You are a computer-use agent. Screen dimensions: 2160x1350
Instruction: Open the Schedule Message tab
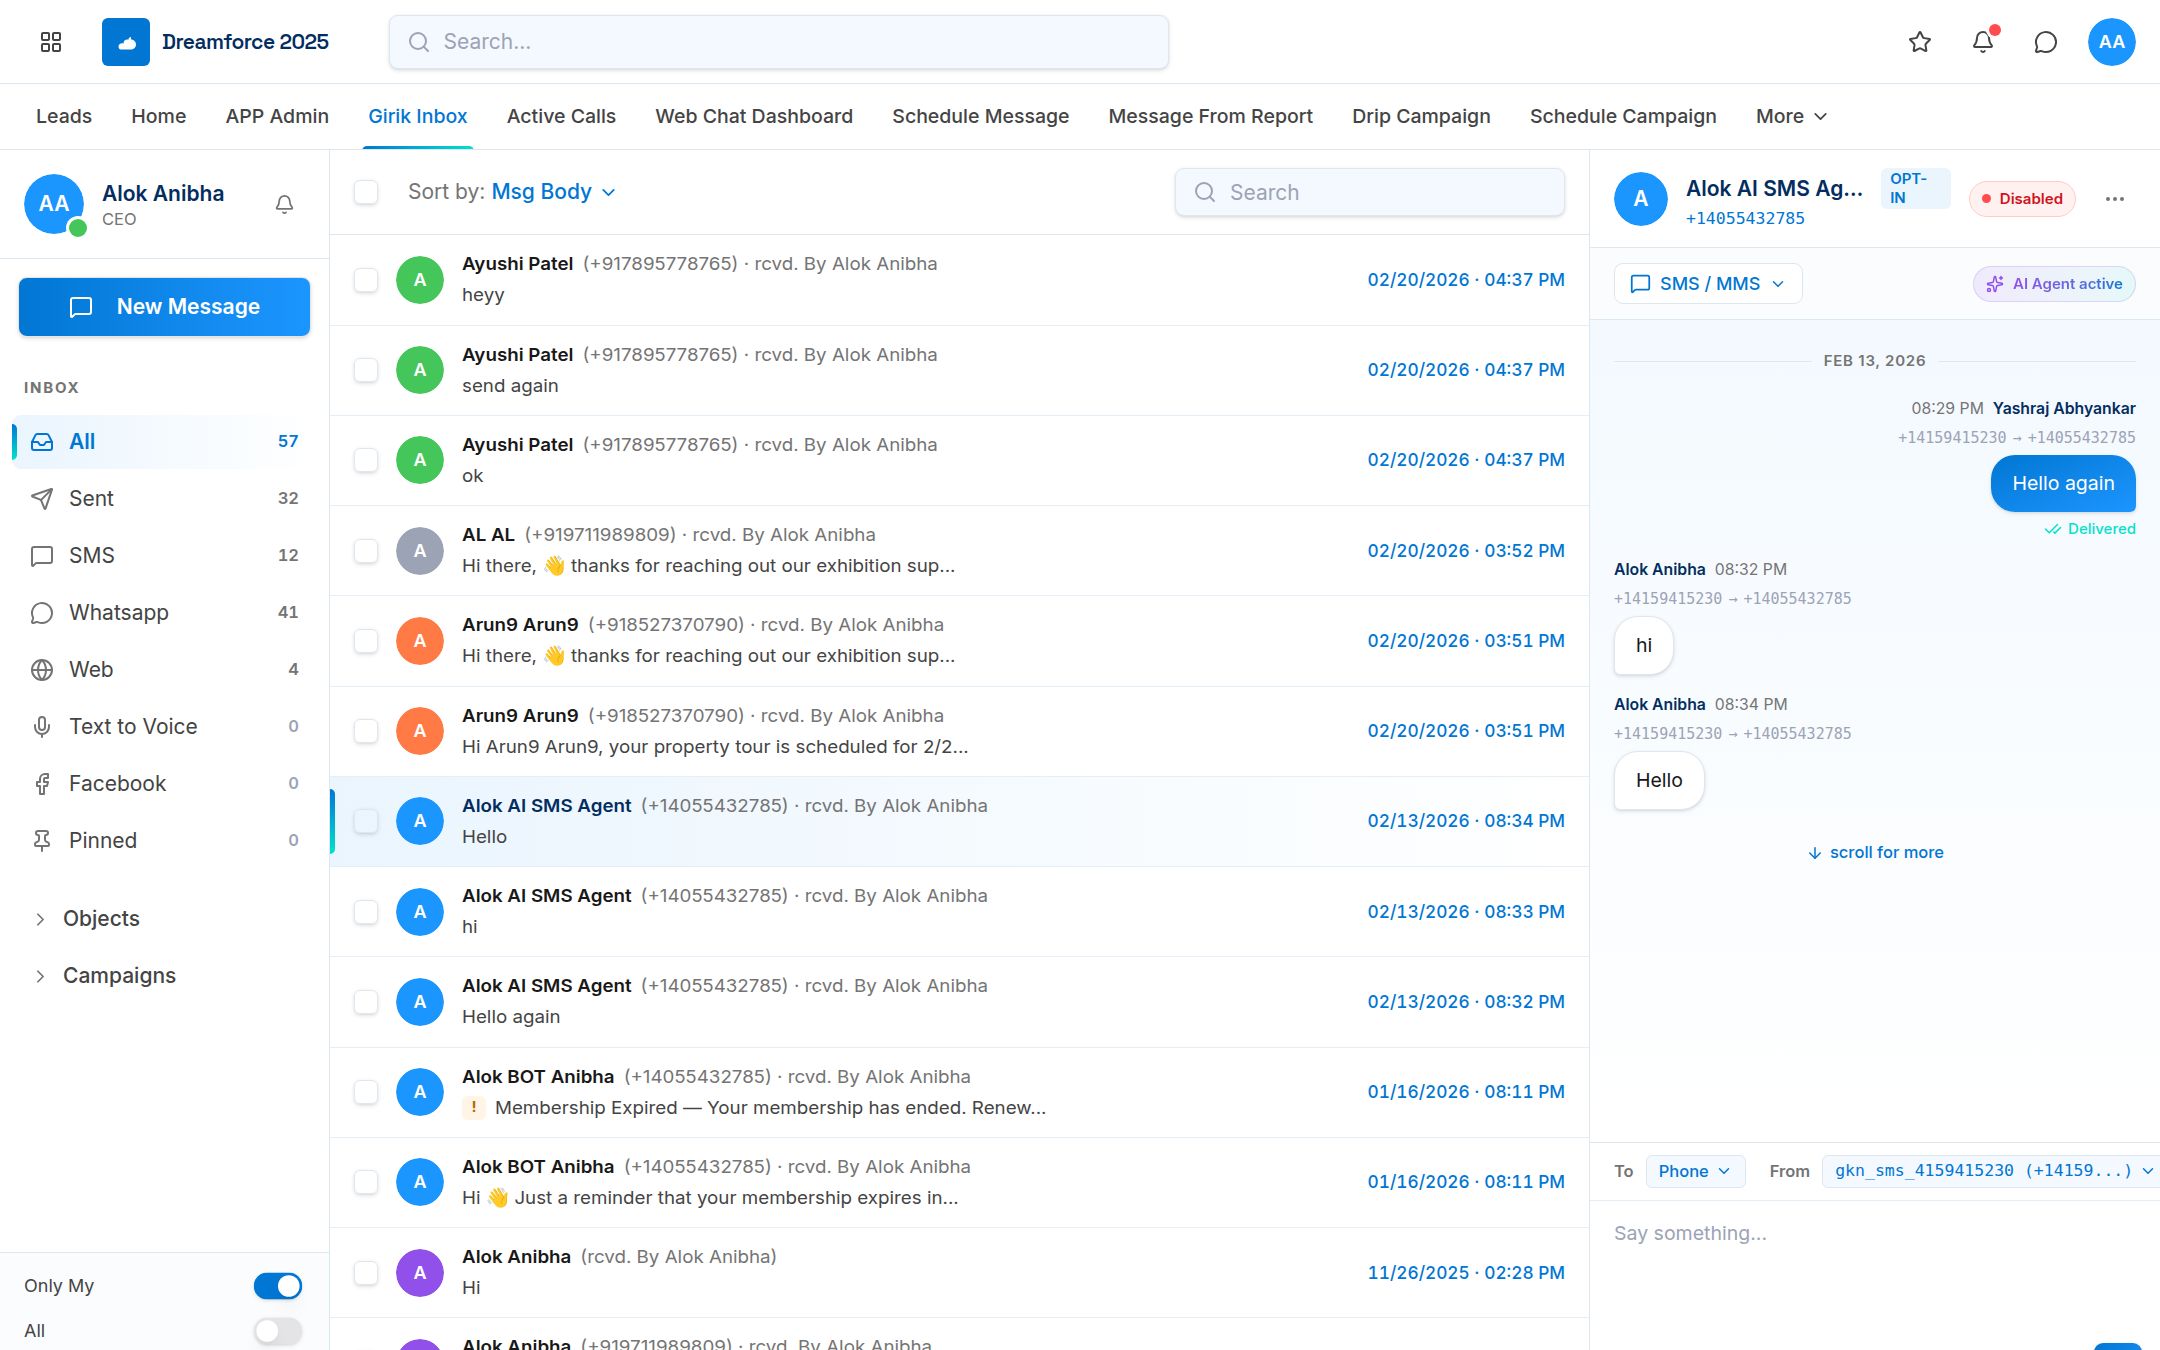pyautogui.click(x=980, y=116)
